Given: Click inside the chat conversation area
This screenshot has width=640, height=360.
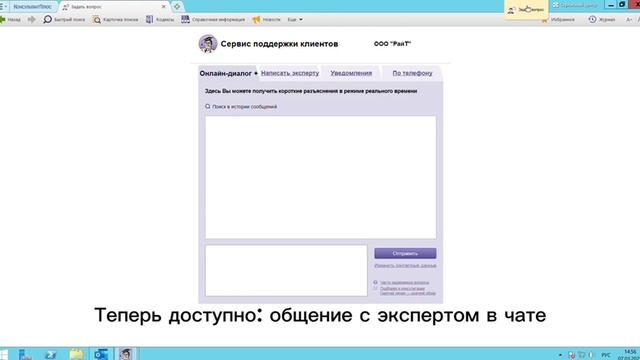Looking at the screenshot, I should pos(320,177).
